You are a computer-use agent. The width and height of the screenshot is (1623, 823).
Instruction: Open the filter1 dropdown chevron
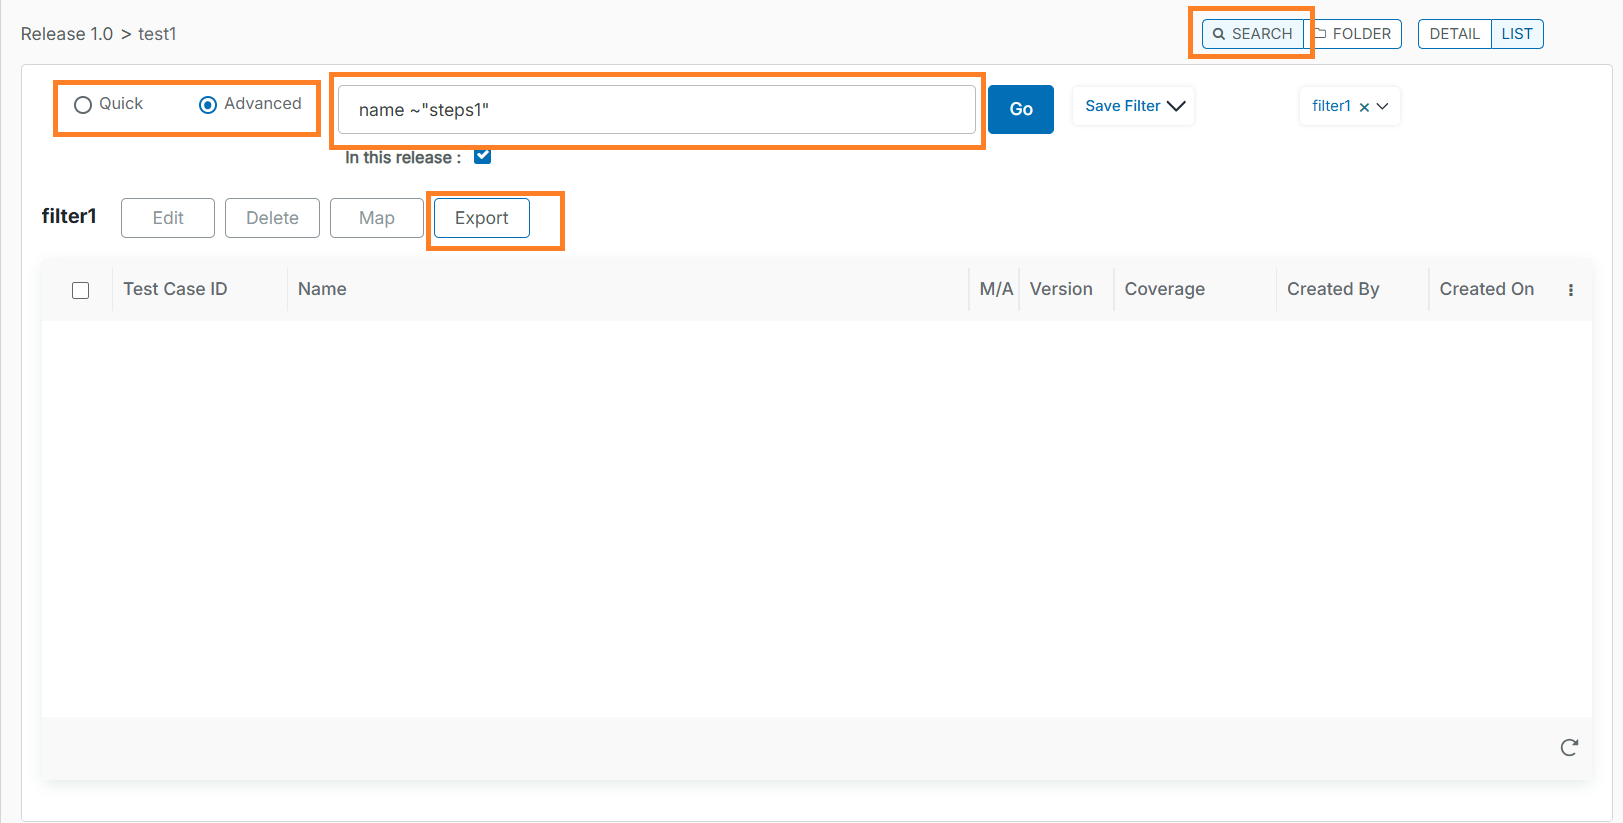[1383, 107]
